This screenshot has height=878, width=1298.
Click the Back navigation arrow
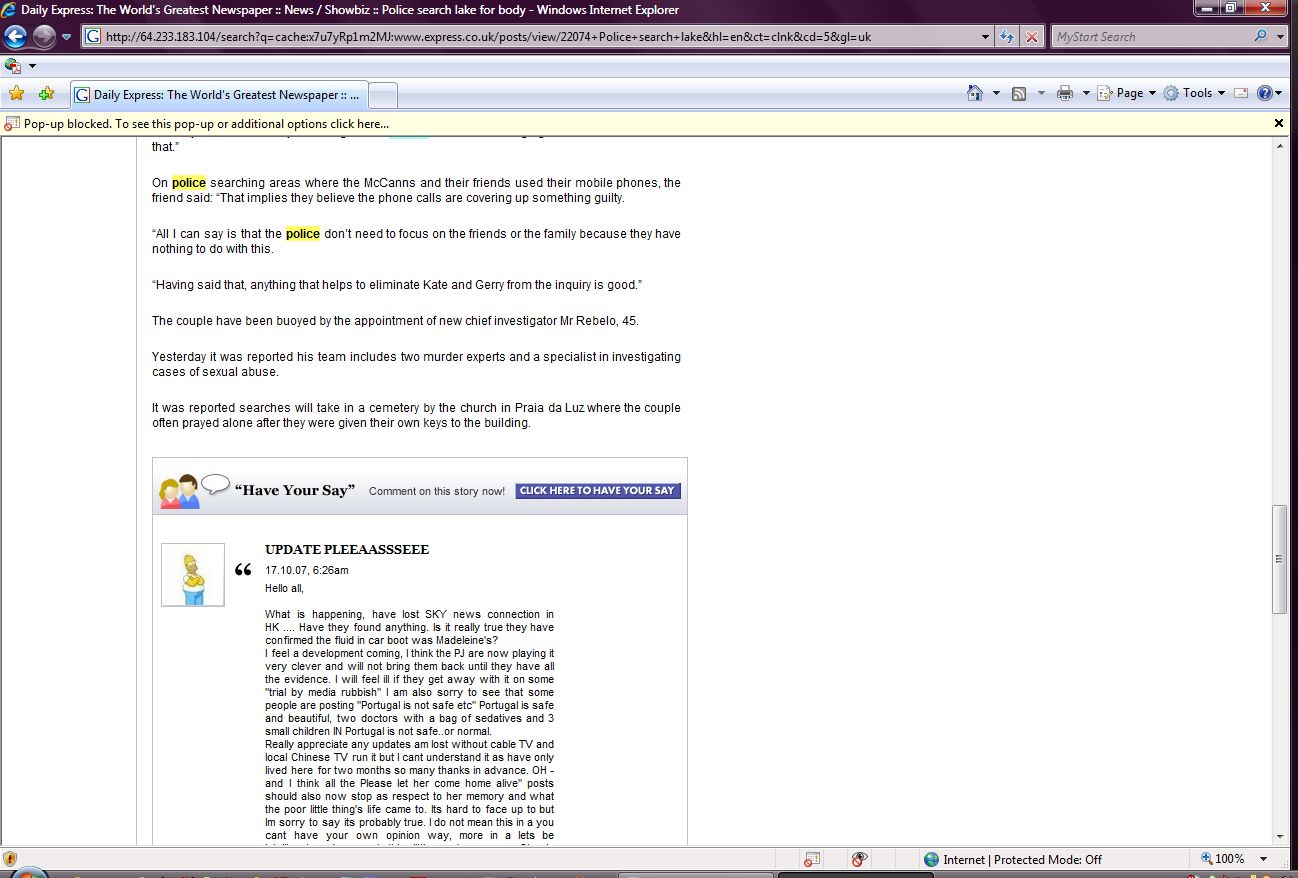[16, 37]
